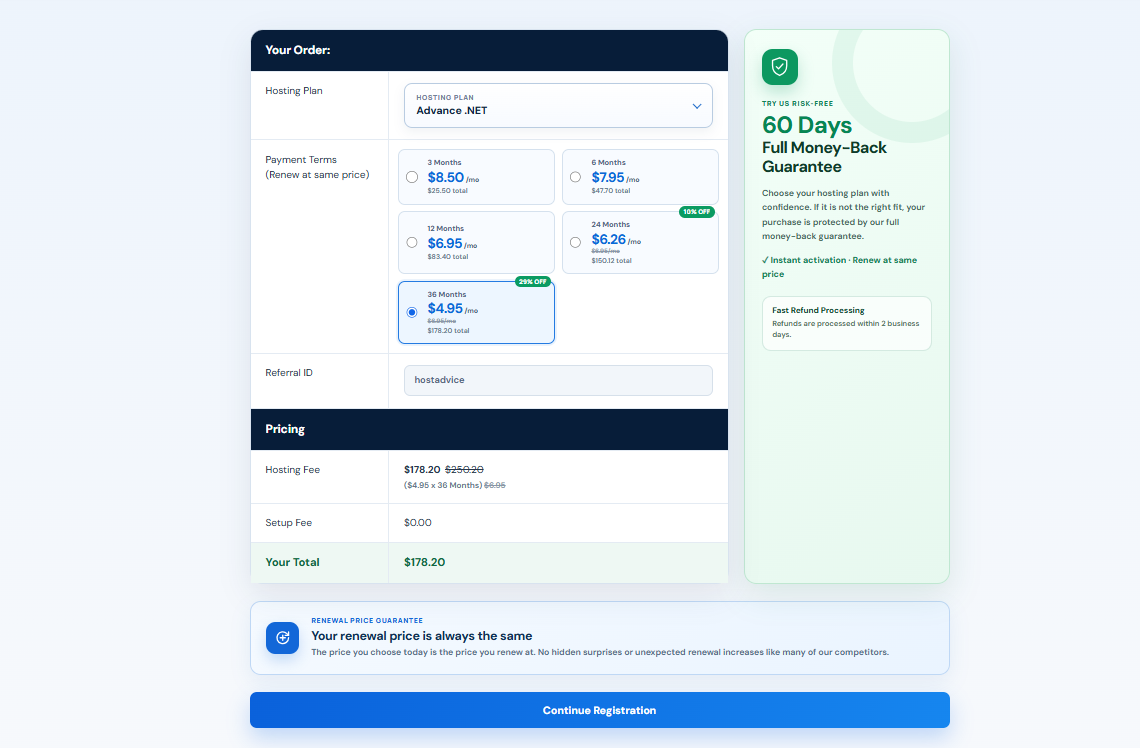
Task: Click the Choose your hosting plan paragraph
Action: click(x=843, y=214)
